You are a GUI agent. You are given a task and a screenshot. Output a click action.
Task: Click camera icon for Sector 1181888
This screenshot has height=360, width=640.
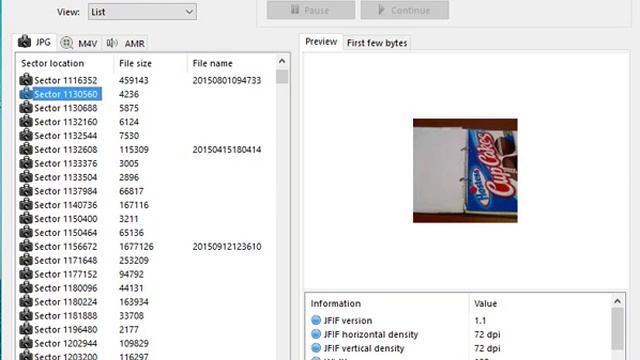26,316
